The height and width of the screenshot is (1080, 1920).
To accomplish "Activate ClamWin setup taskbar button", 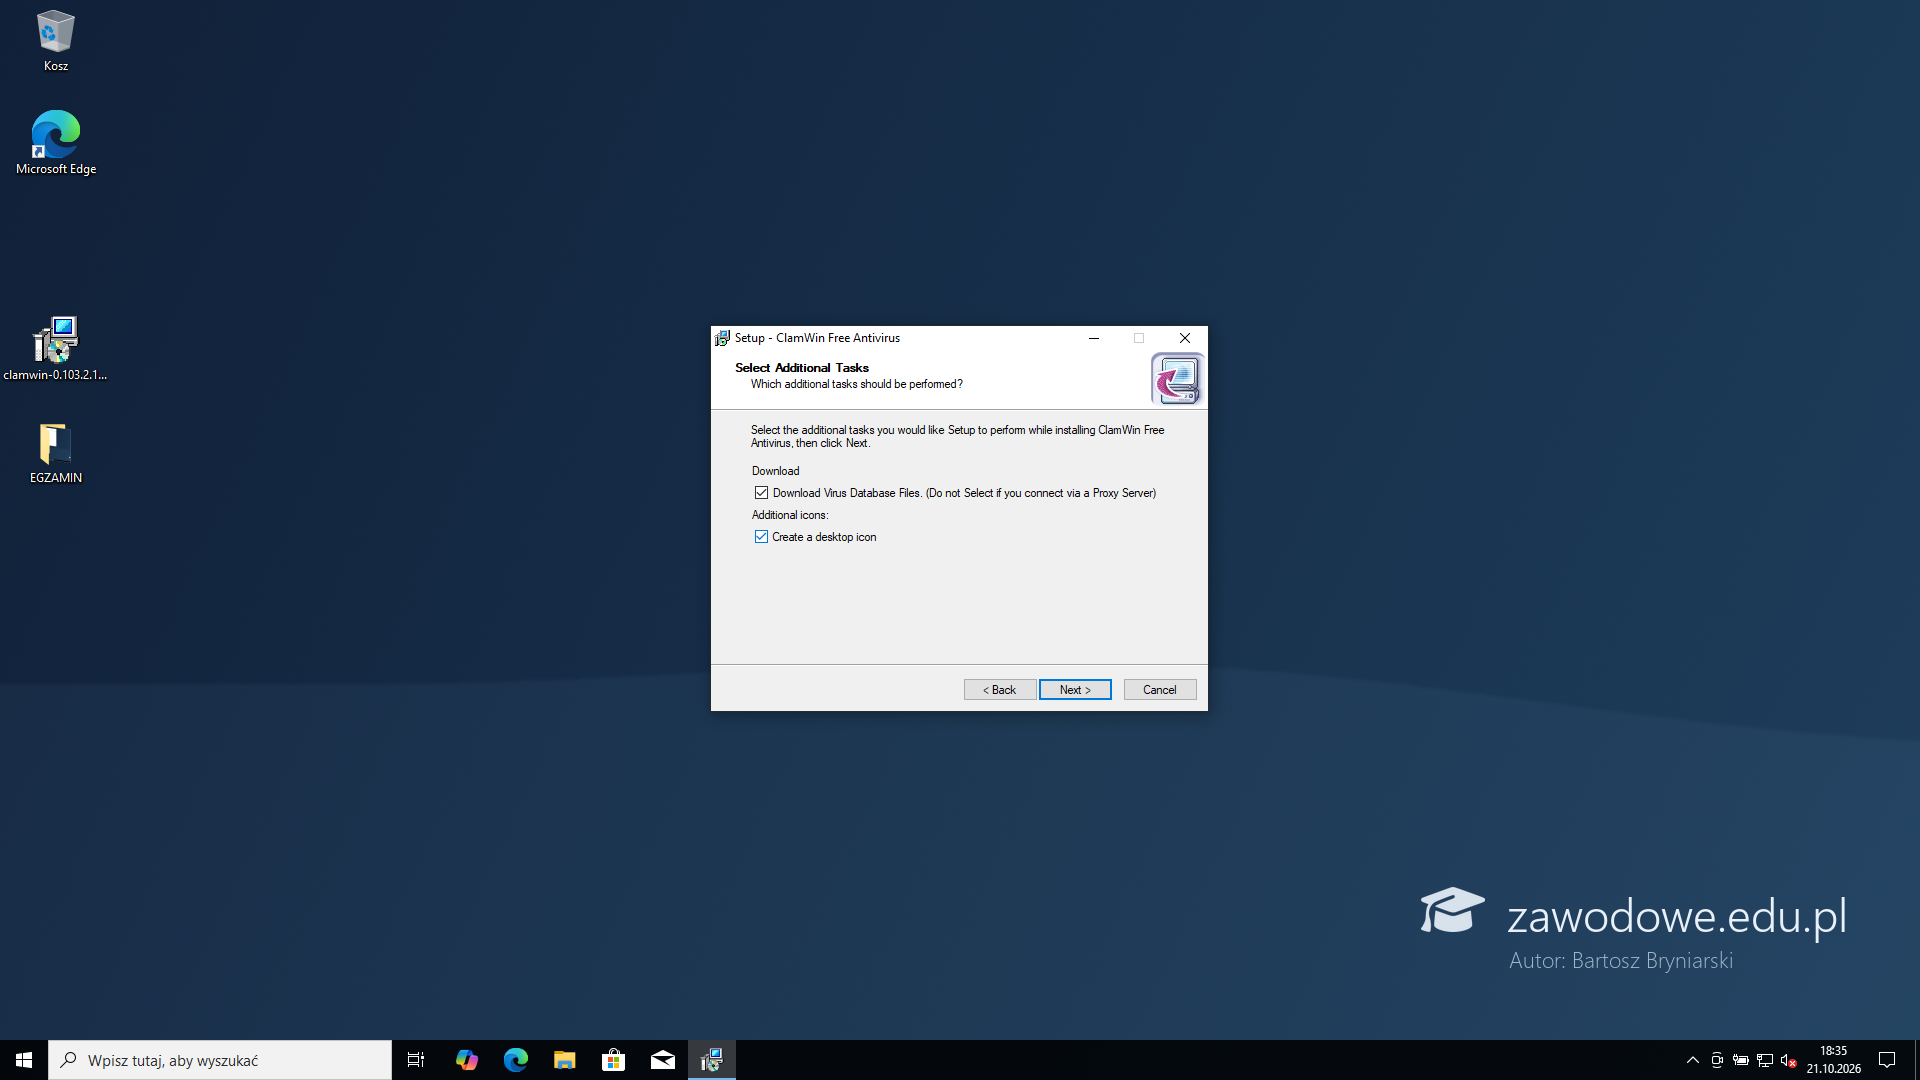I will 711,1060.
